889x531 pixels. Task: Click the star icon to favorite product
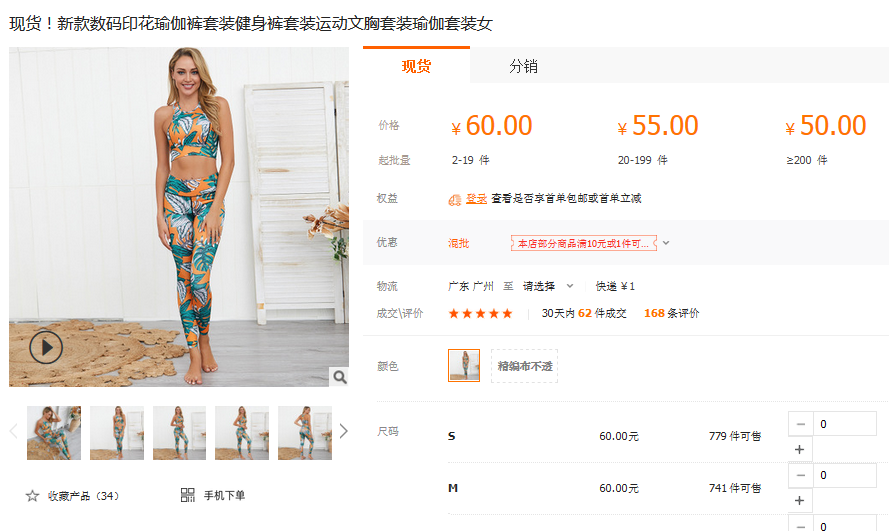click(32, 496)
